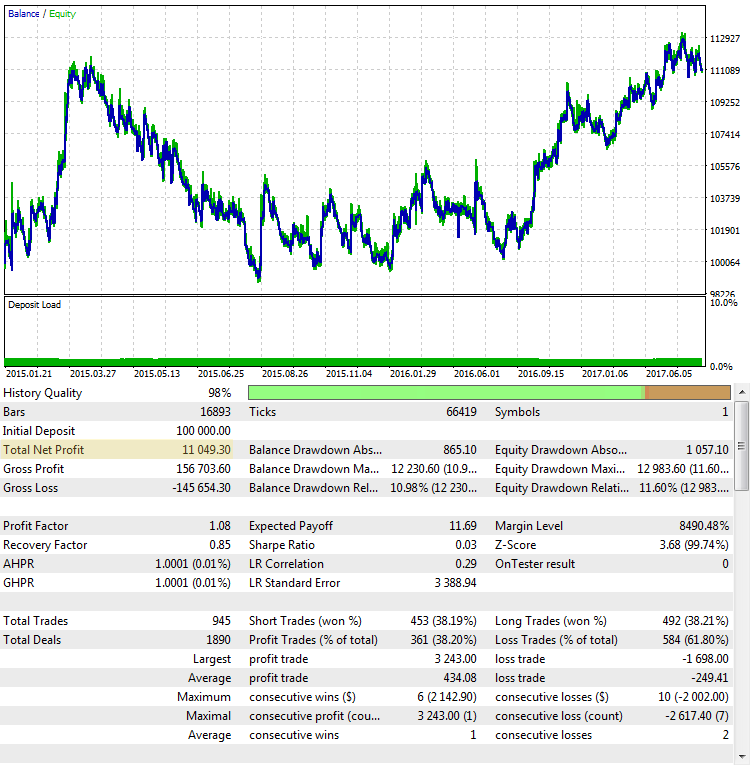Click the GHPR row label

pyautogui.click(x=19, y=583)
